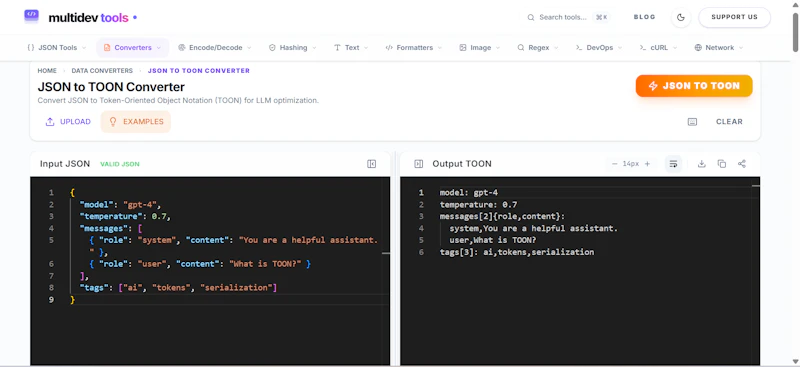
Task: Expand the Formatters menu
Action: click(414, 47)
